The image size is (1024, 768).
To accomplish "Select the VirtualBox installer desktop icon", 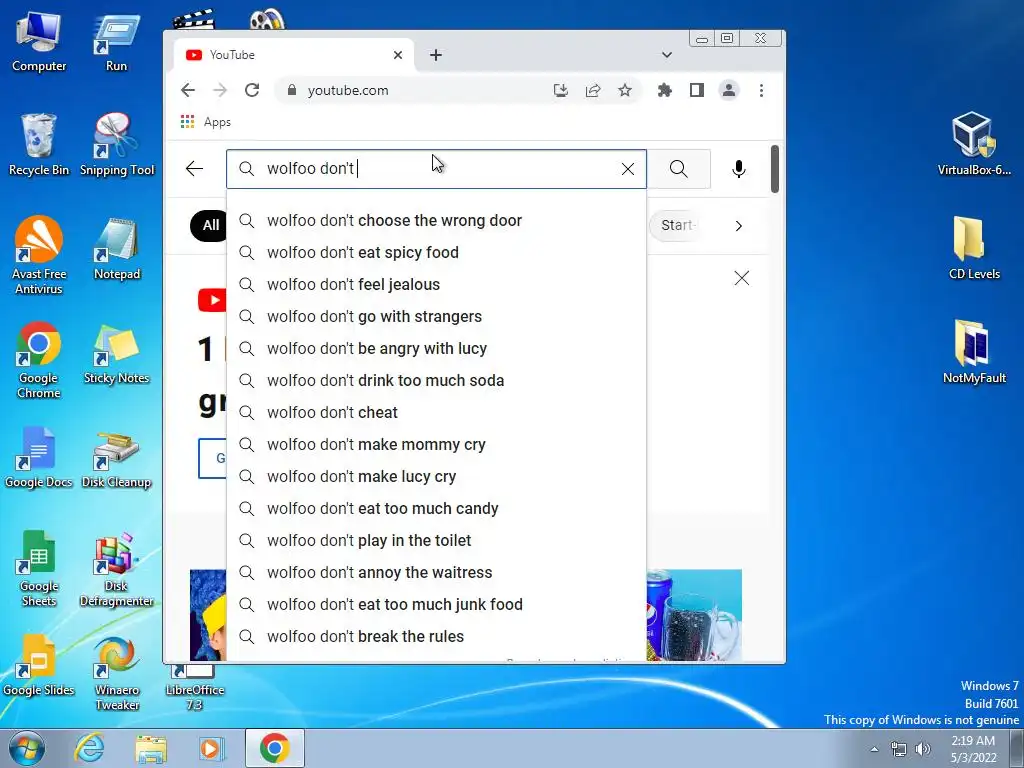I will tap(974, 144).
